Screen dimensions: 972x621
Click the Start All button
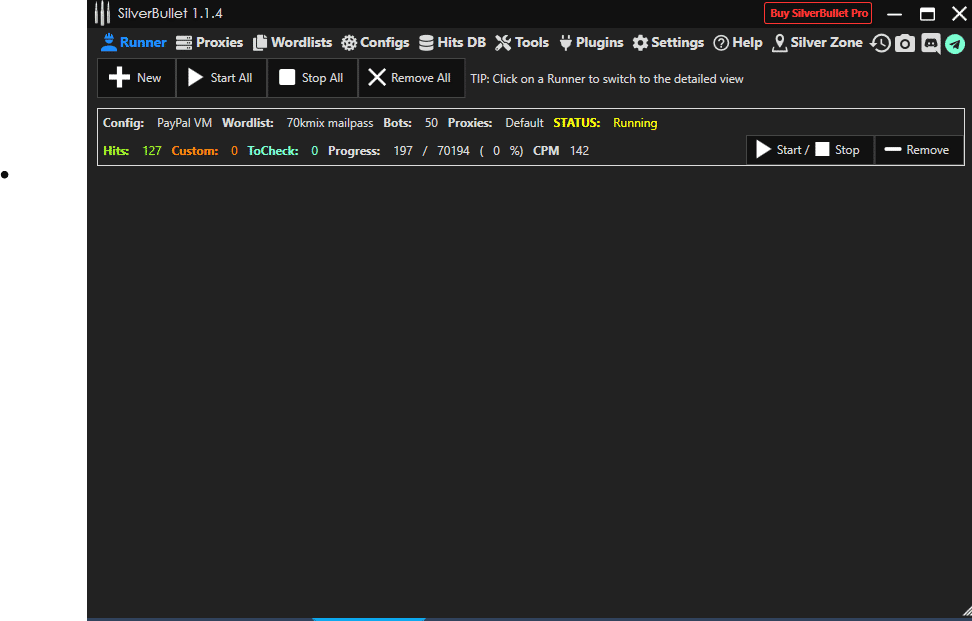[221, 77]
